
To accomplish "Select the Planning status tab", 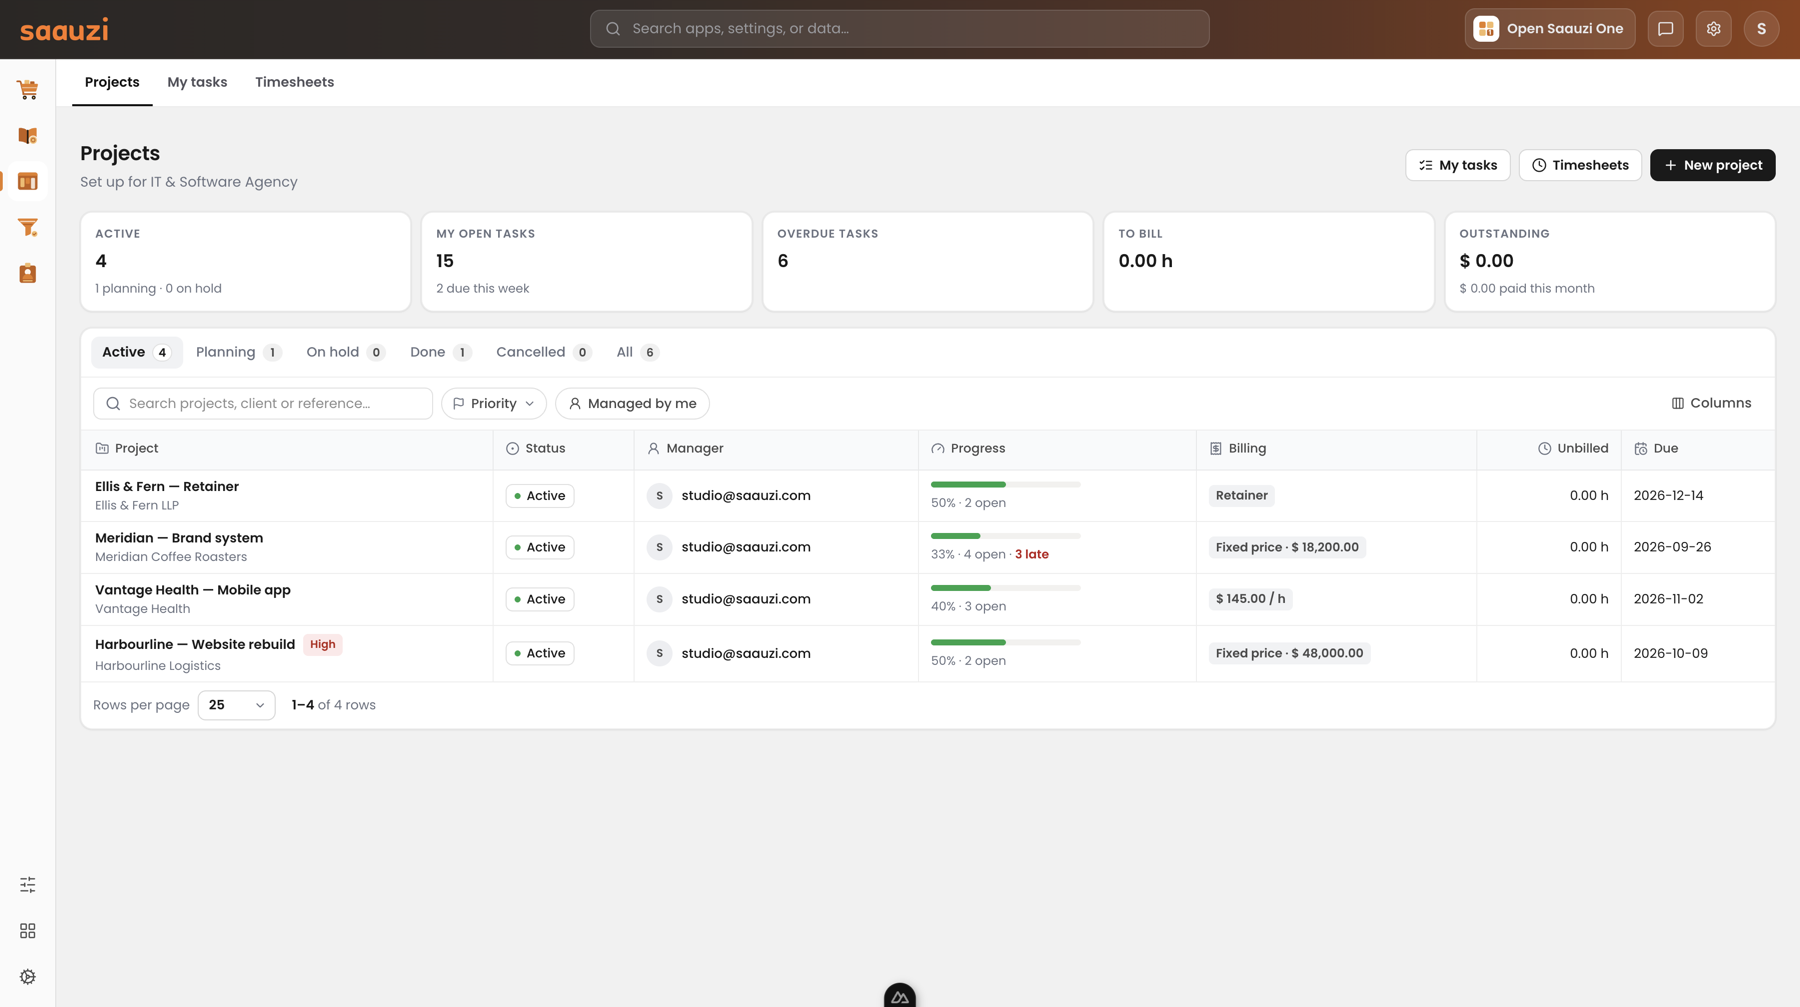I will (238, 352).
